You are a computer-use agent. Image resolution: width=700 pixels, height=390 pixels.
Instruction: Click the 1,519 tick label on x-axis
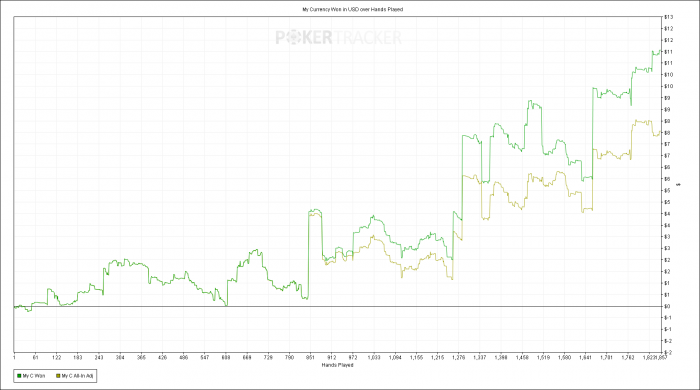pos(543,357)
